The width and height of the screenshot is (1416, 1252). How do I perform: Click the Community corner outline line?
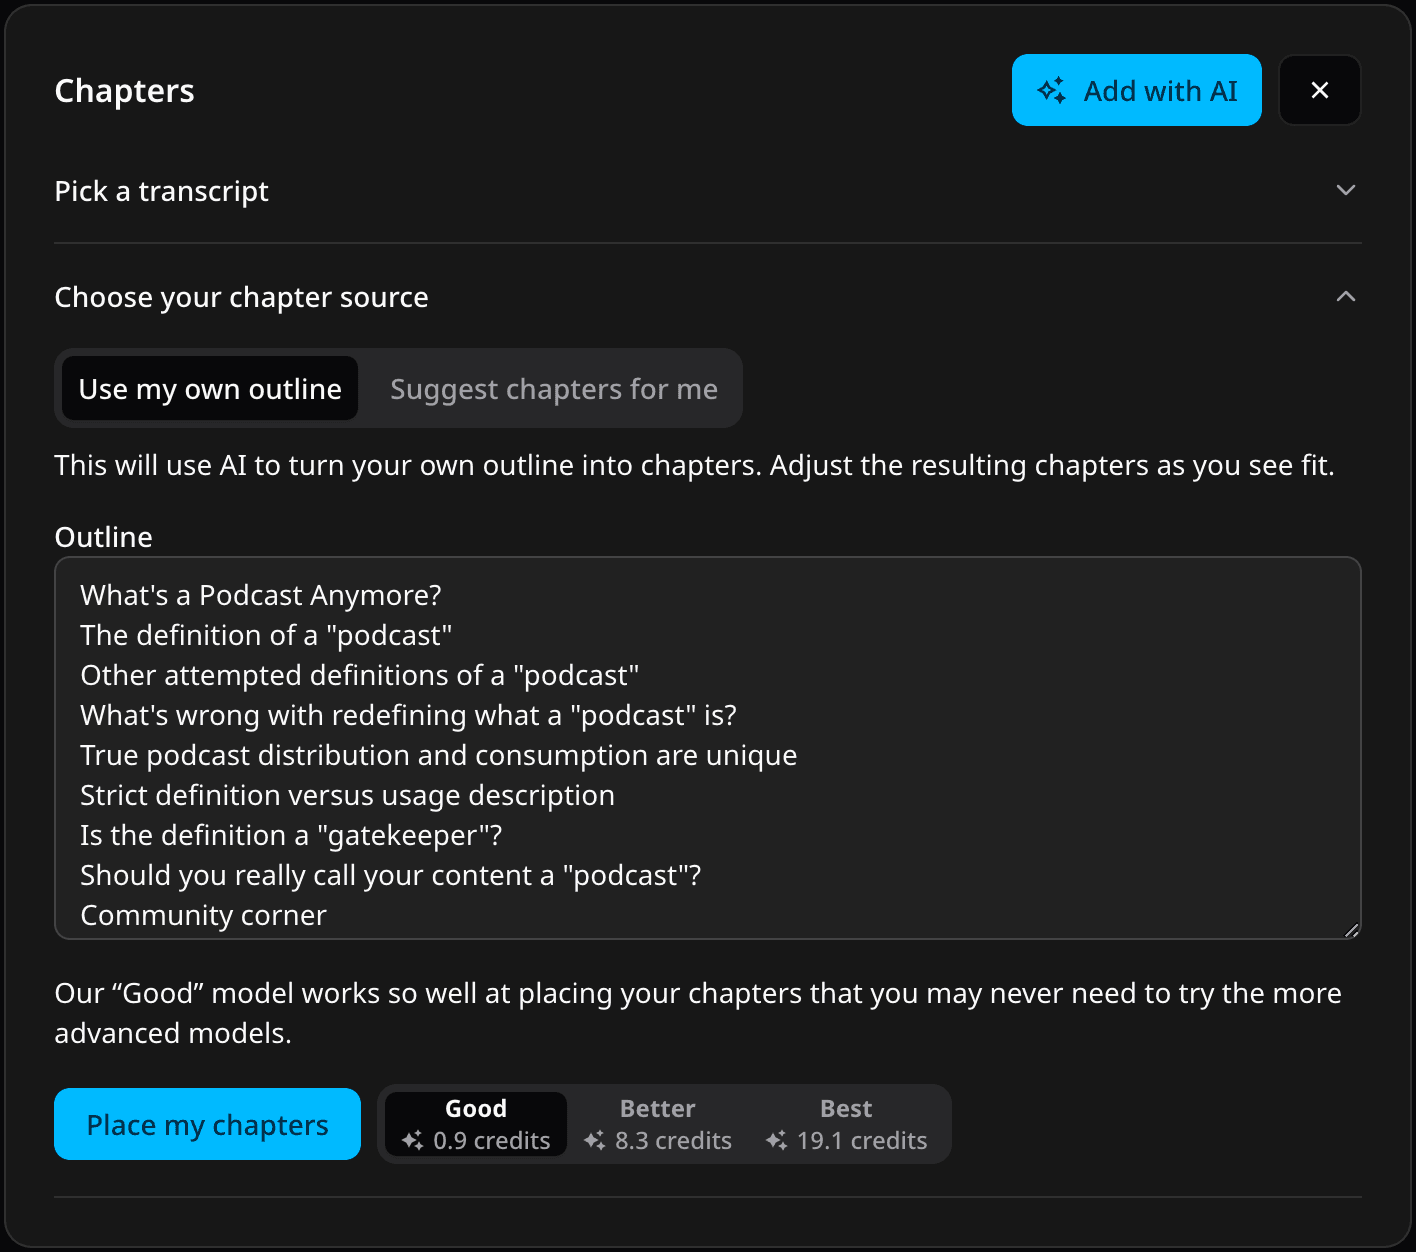click(203, 915)
